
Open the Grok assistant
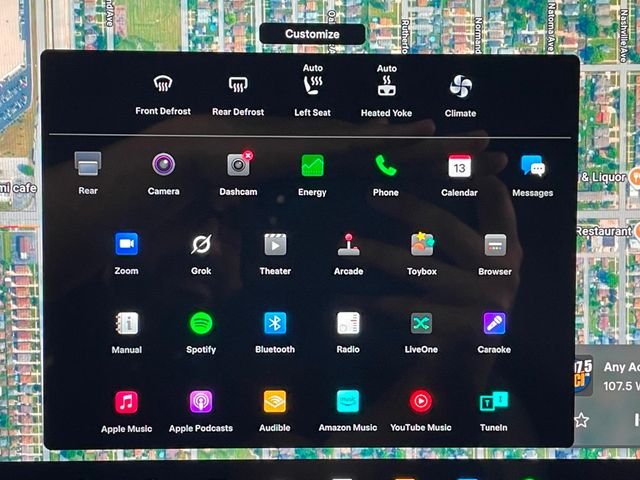pos(201,244)
